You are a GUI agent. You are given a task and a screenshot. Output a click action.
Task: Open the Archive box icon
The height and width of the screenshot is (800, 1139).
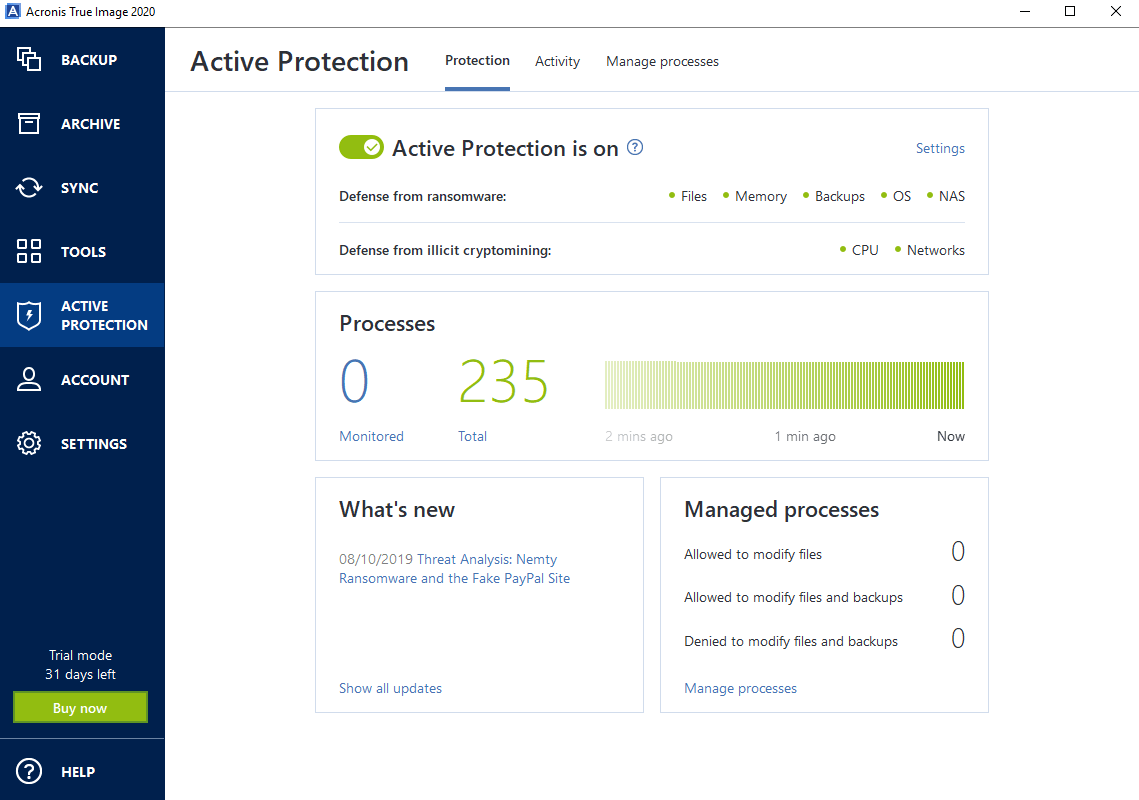[x=29, y=124]
